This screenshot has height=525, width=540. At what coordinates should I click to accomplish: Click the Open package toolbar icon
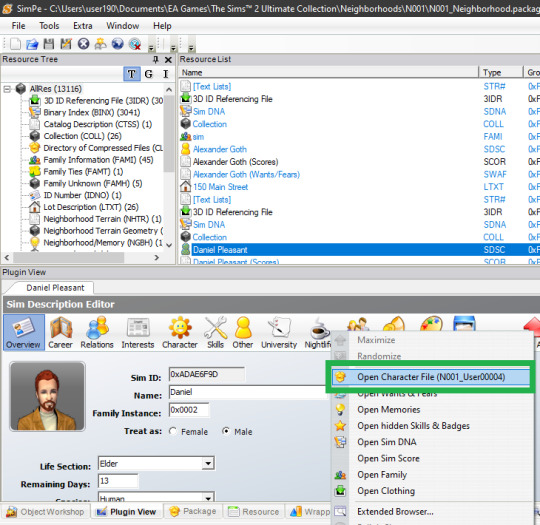click(x=32, y=44)
